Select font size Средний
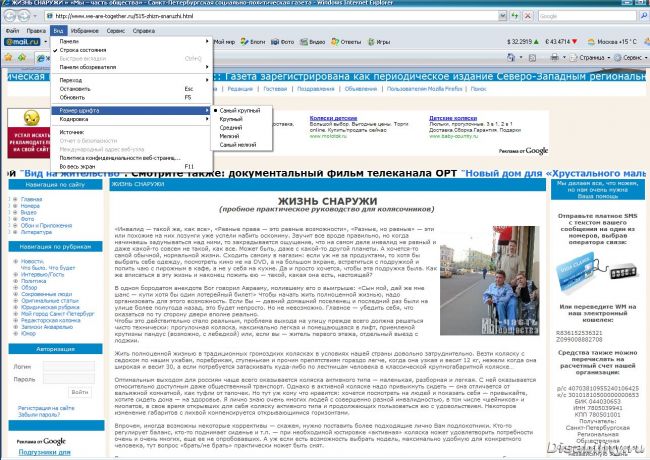The image size is (650, 460). (x=241, y=128)
